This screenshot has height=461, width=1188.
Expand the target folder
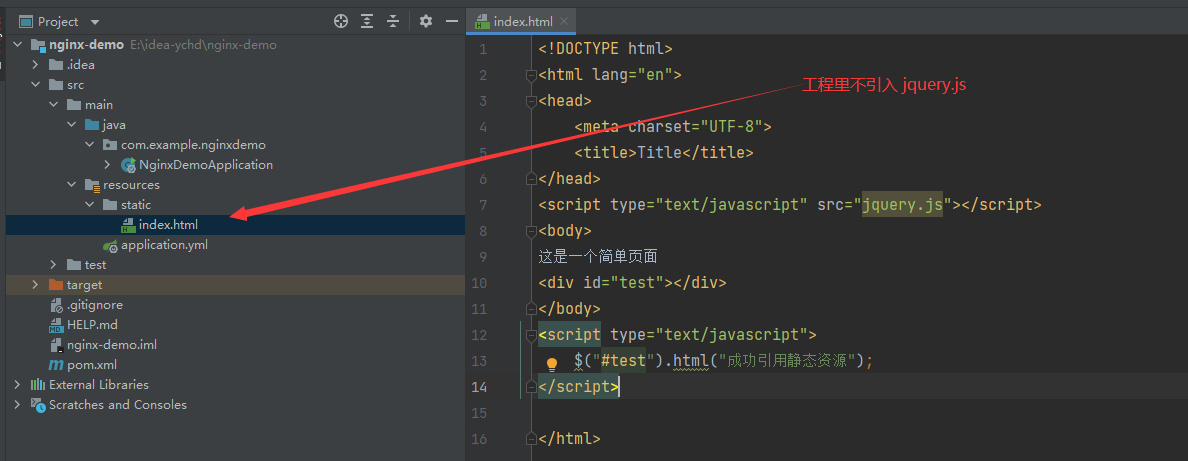36,284
